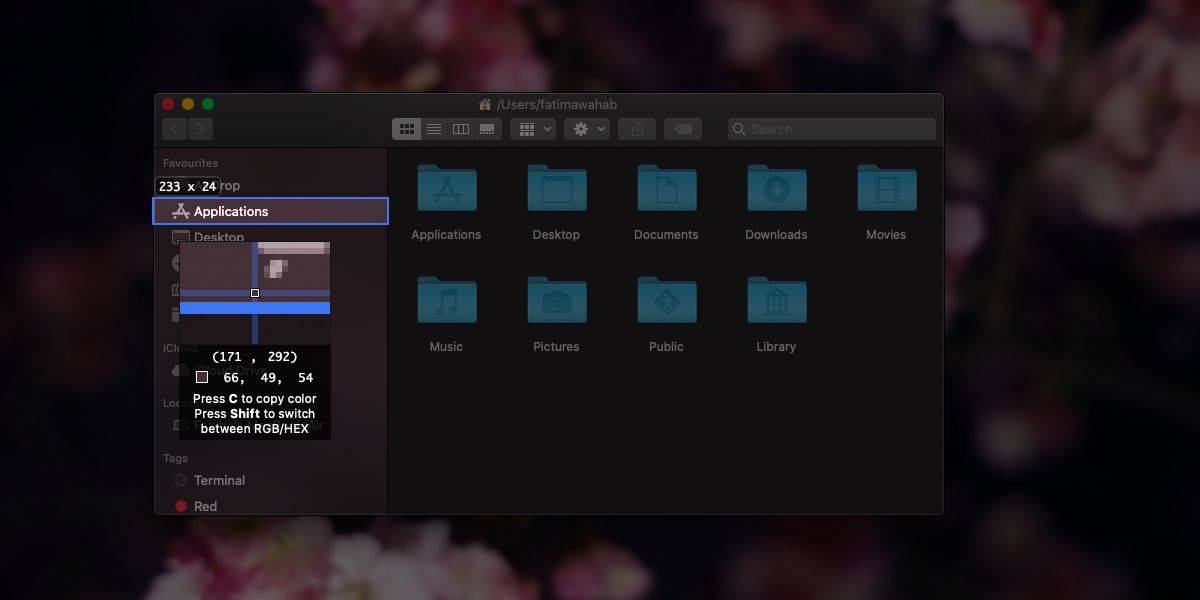This screenshot has height=600, width=1200.
Task: Open the Music folder
Action: [x=447, y=300]
